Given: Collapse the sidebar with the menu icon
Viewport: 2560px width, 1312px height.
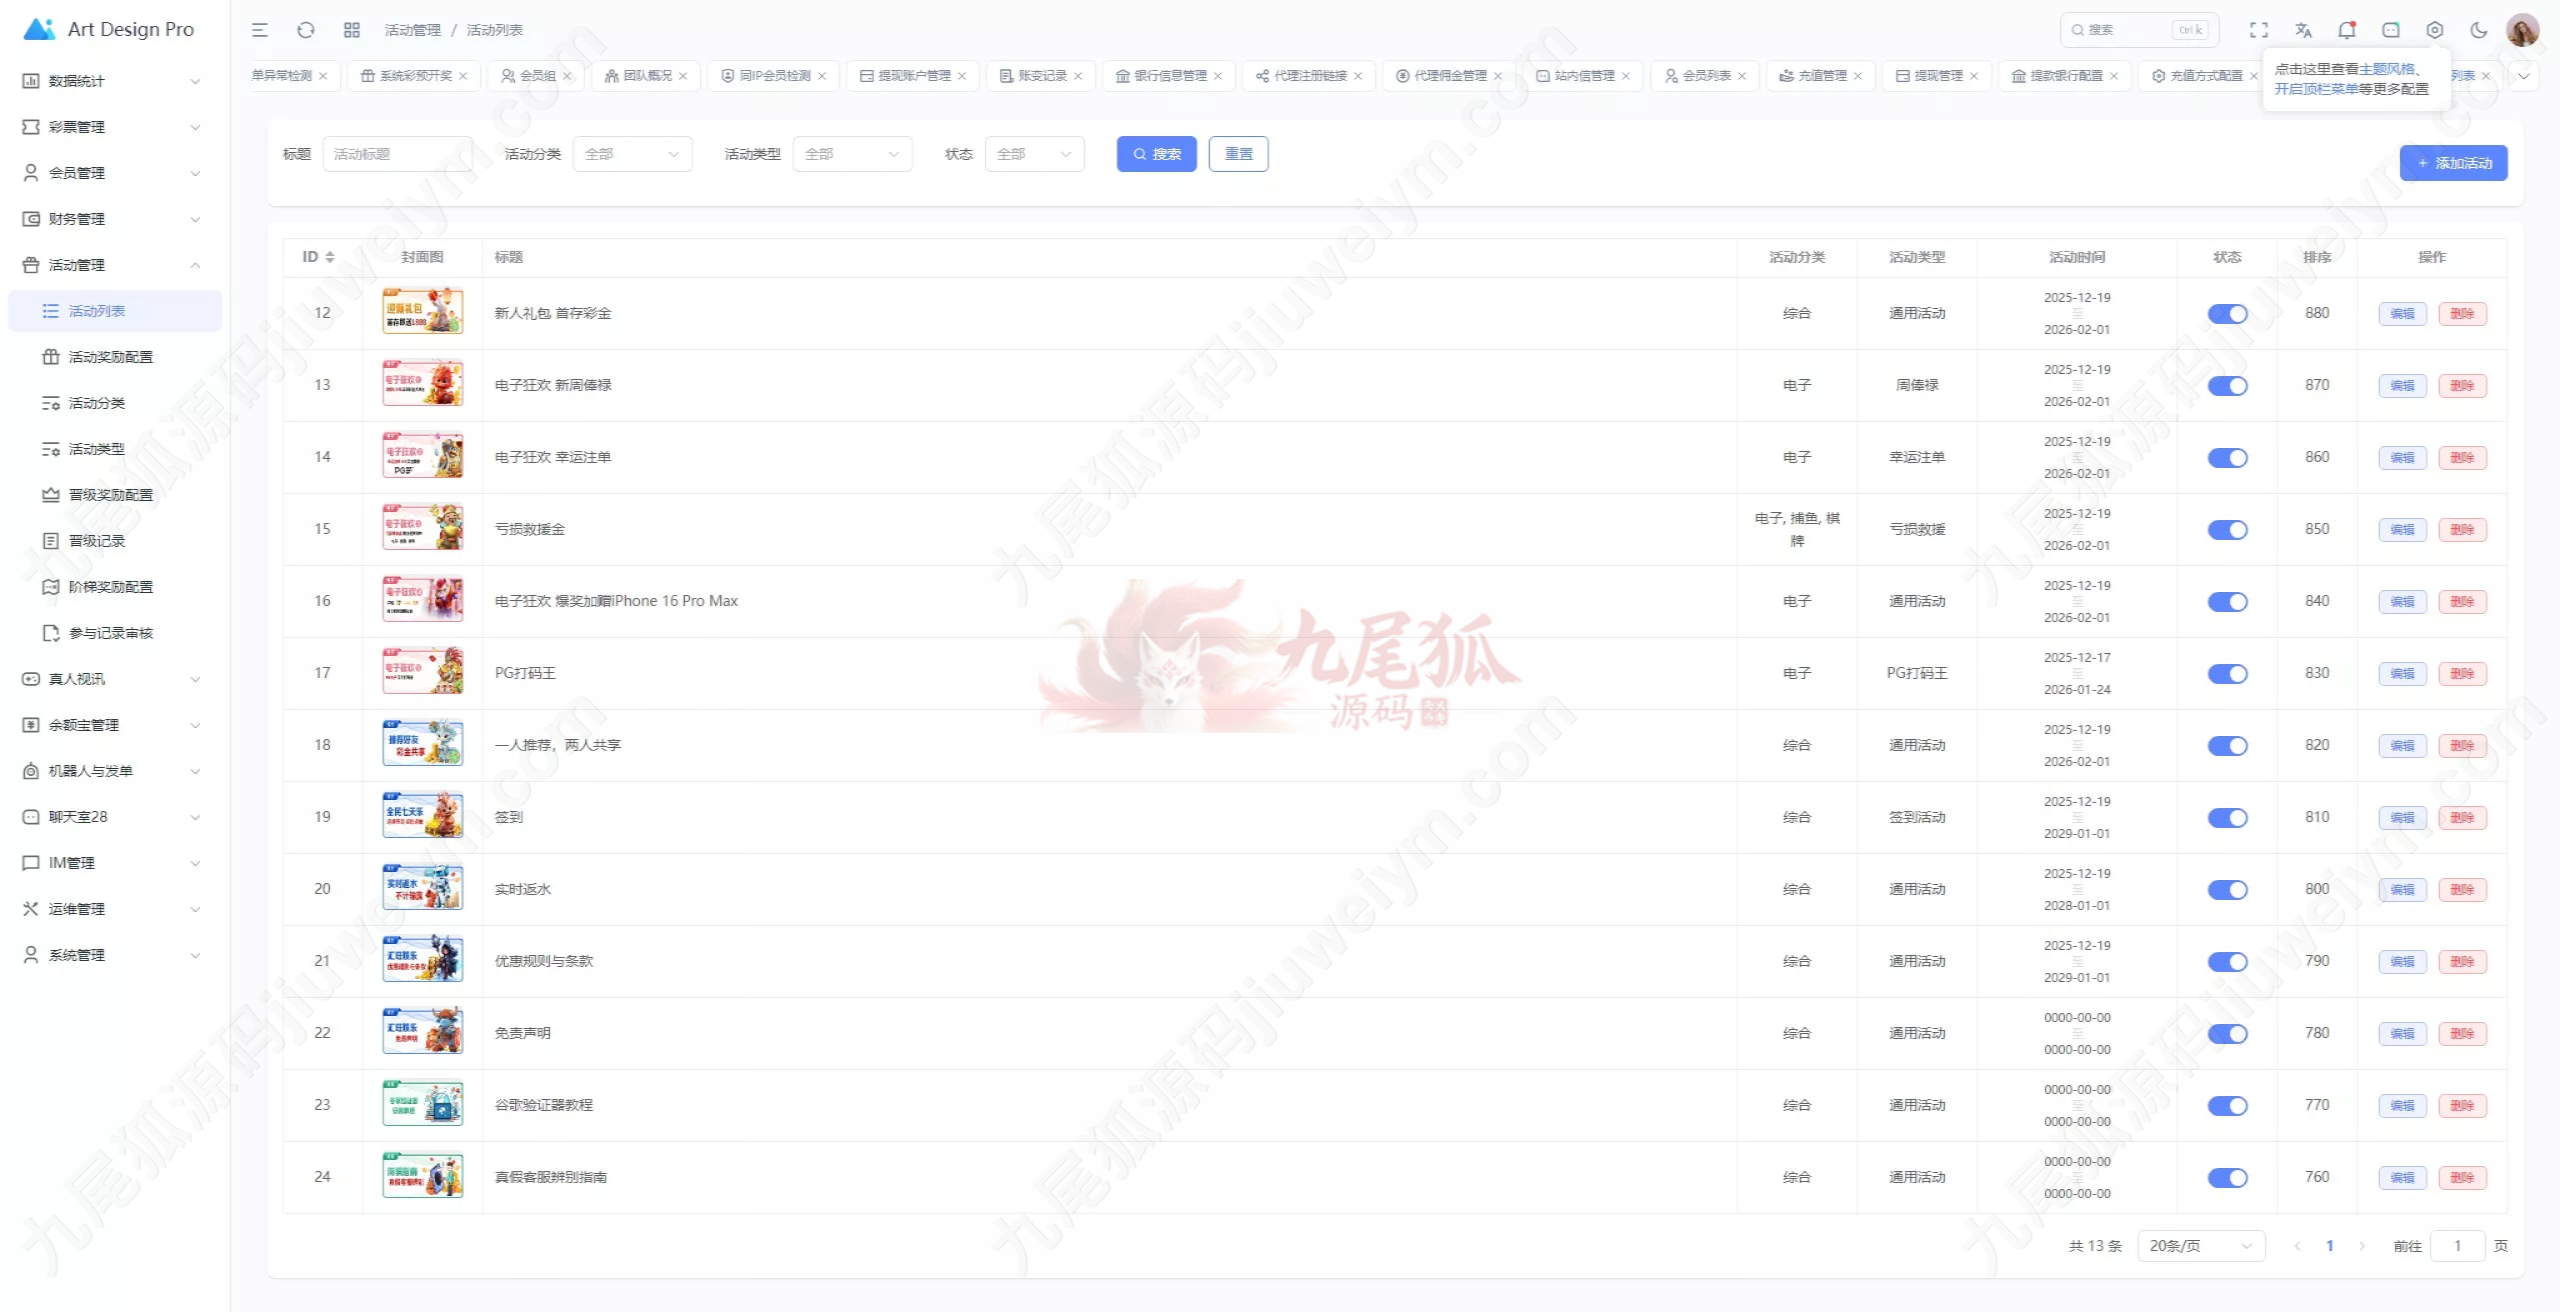Looking at the screenshot, I should [x=260, y=30].
